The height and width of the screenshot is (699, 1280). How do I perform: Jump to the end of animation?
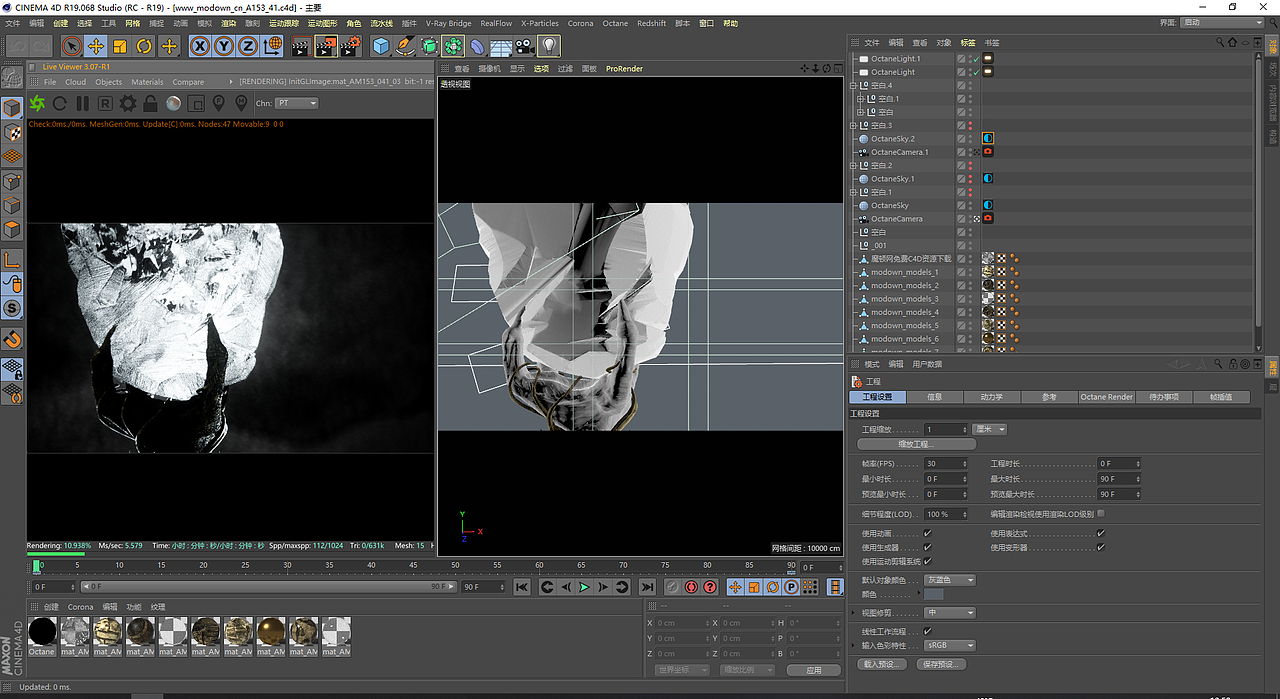point(647,587)
